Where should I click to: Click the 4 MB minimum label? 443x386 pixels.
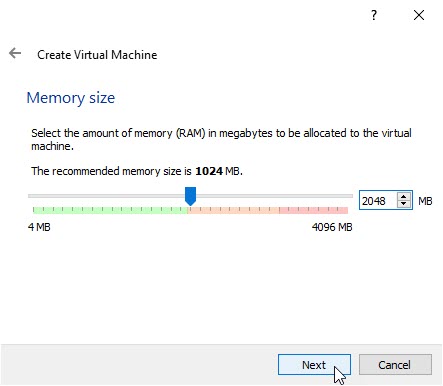39,227
